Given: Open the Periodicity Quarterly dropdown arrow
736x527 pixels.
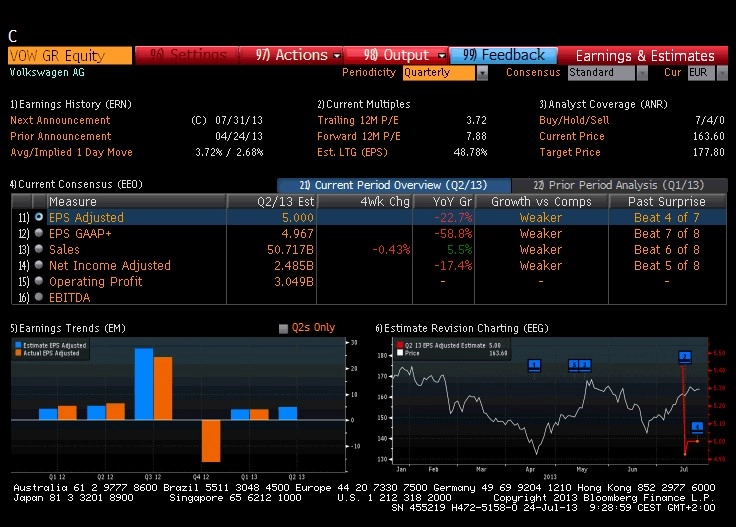Looking at the screenshot, I should coord(482,73).
